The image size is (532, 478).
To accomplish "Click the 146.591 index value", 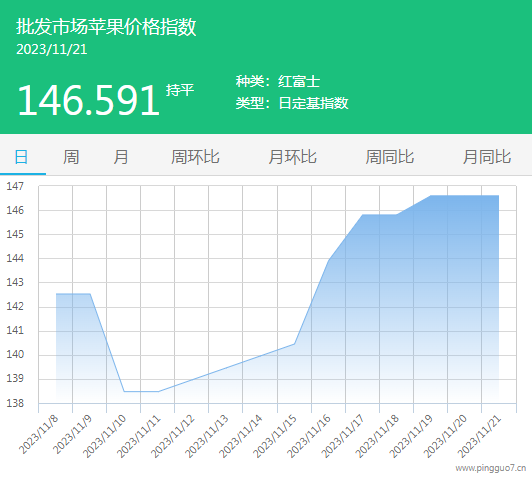I will tap(89, 100).
